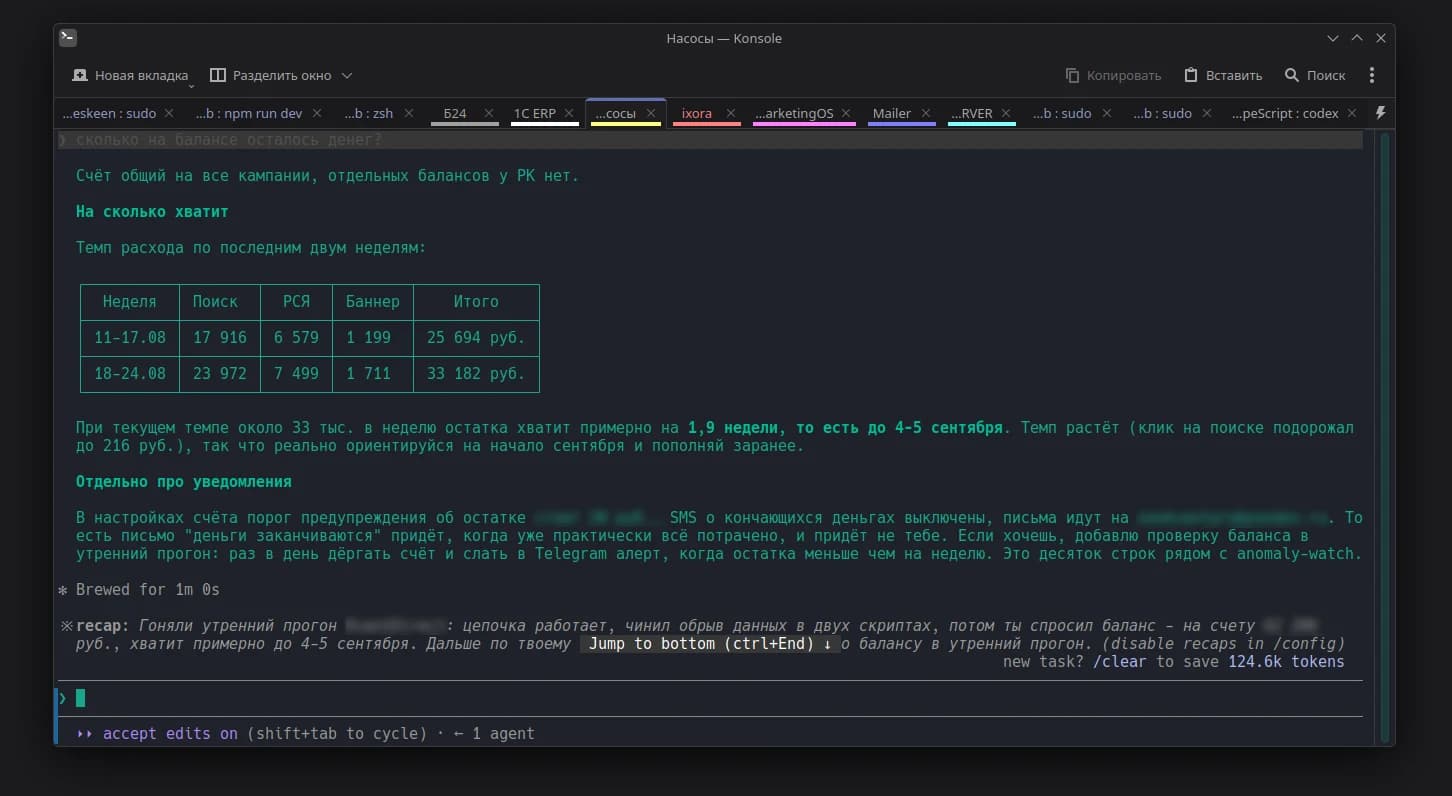Expand the Разделить окно chevron
Viewport: 1452px width, 796px height.
coord(347,75)
